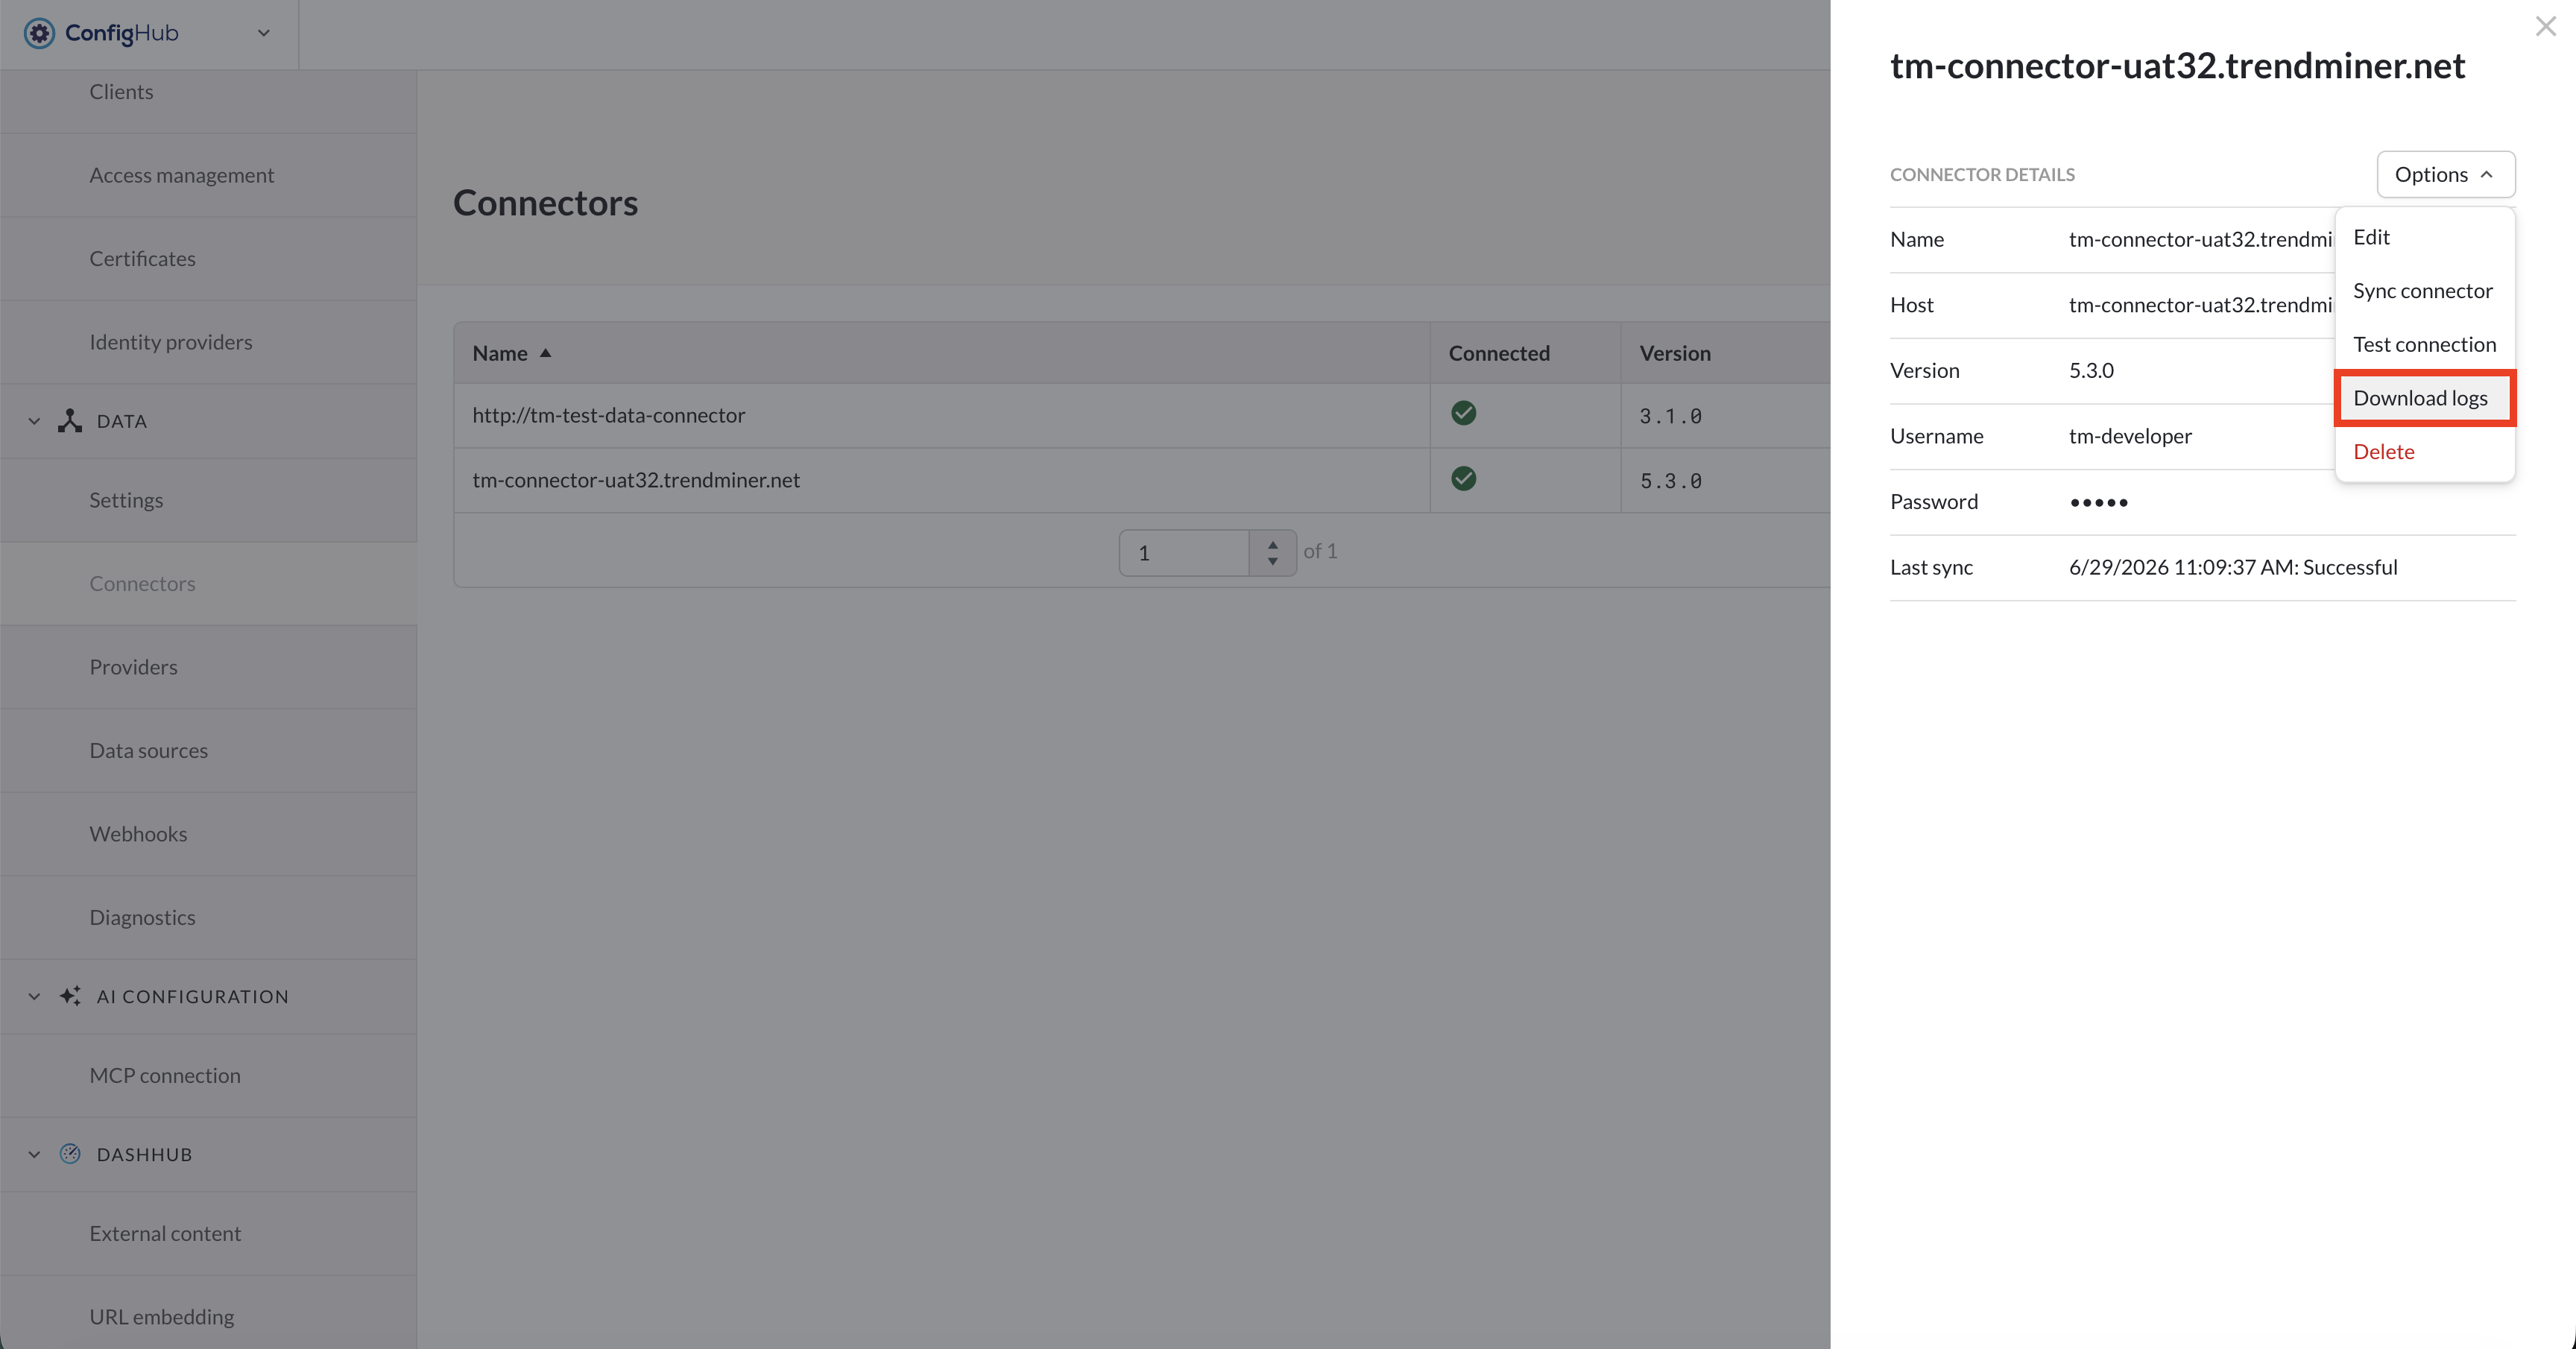Image resolution: width=2576 pixels, height=1349 pixels.
Task: Collapse the AI CONFIGURATION section chevron
Action: [34, 996]
